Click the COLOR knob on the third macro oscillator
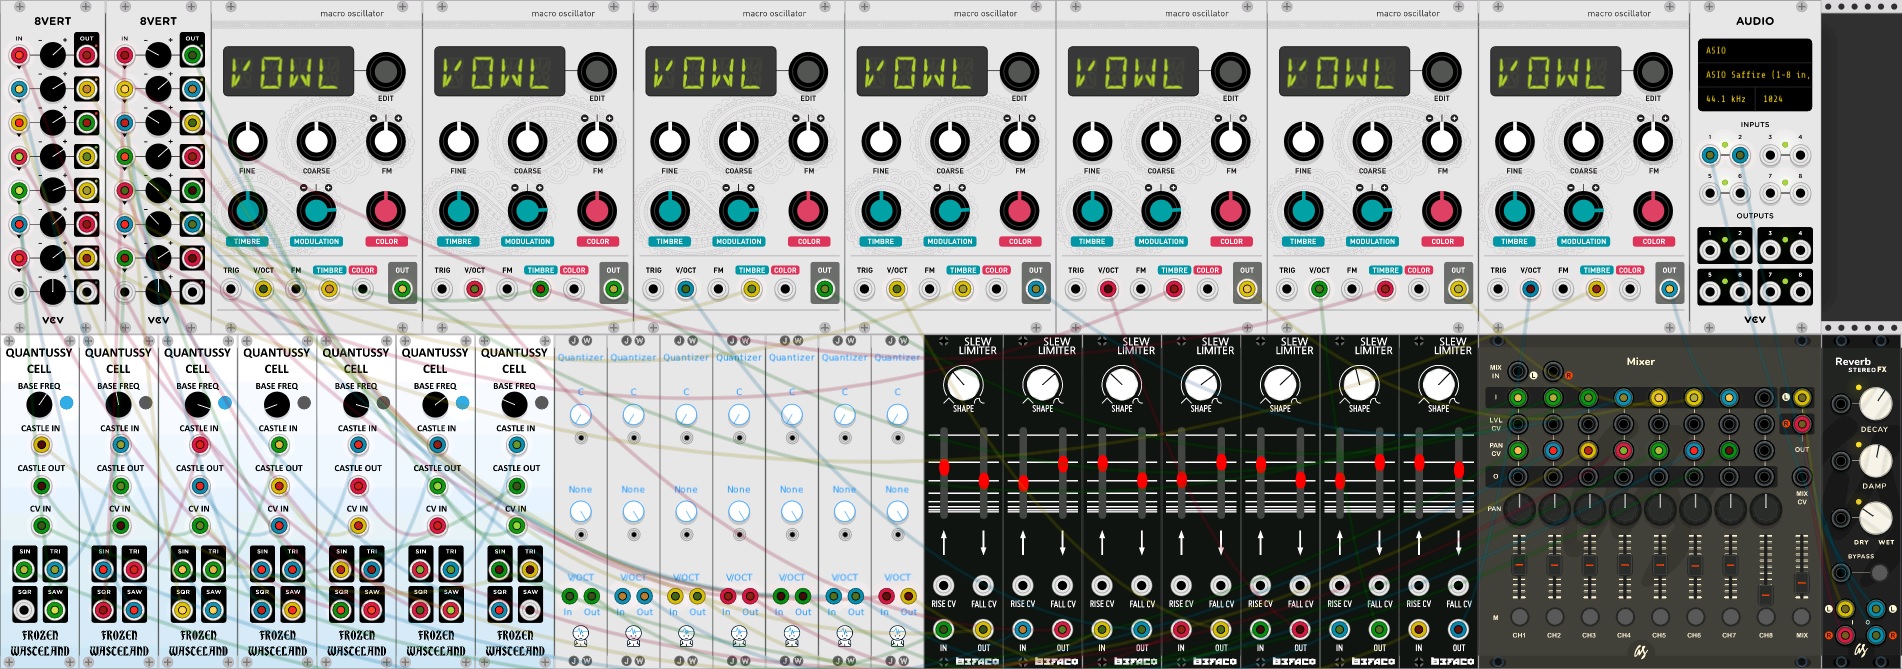This screenshot has height=669, width=1902. (809, 211)
